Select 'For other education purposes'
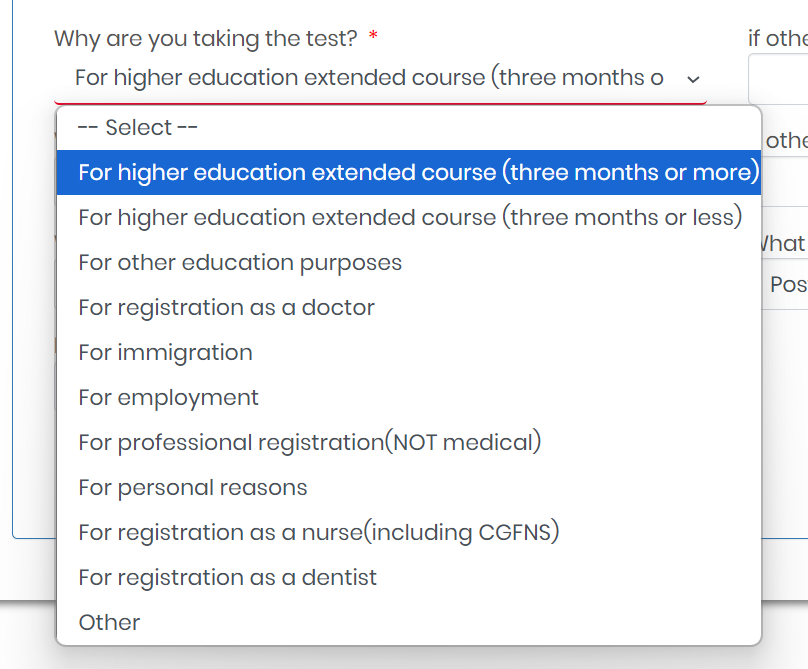808x669 pixels. (240, 262)
